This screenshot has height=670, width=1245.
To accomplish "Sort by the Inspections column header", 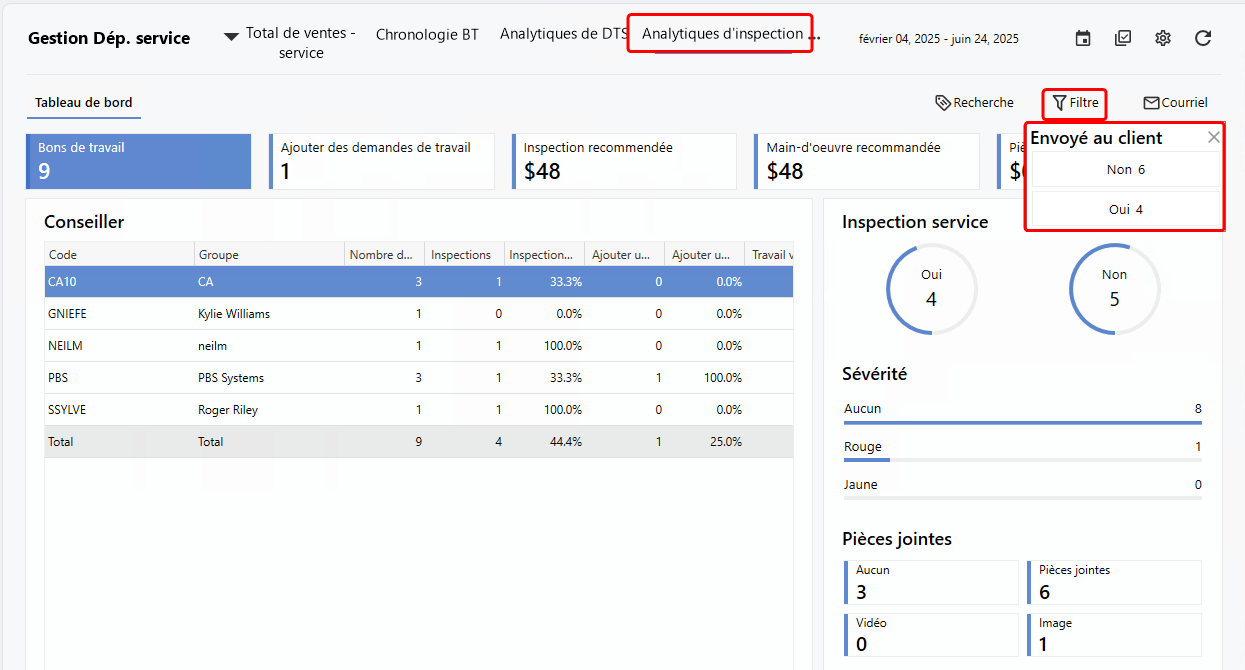I will point(461,255).
